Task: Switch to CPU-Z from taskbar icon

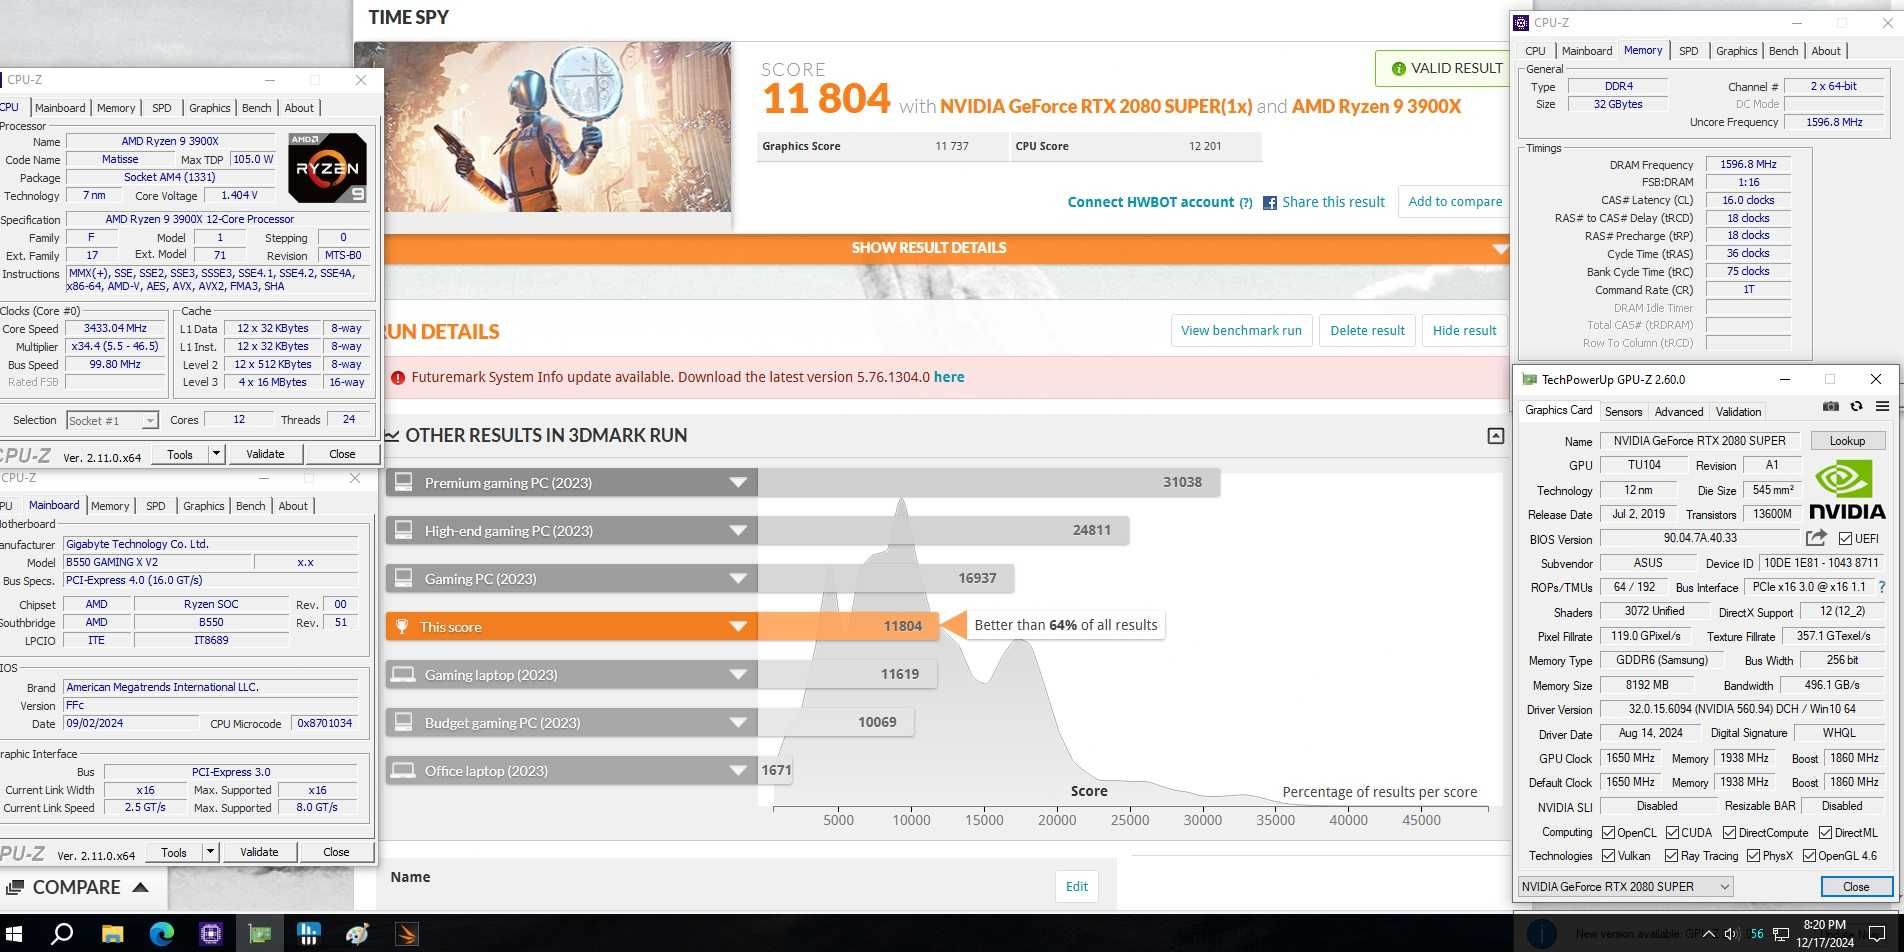Action: (210, 934)
